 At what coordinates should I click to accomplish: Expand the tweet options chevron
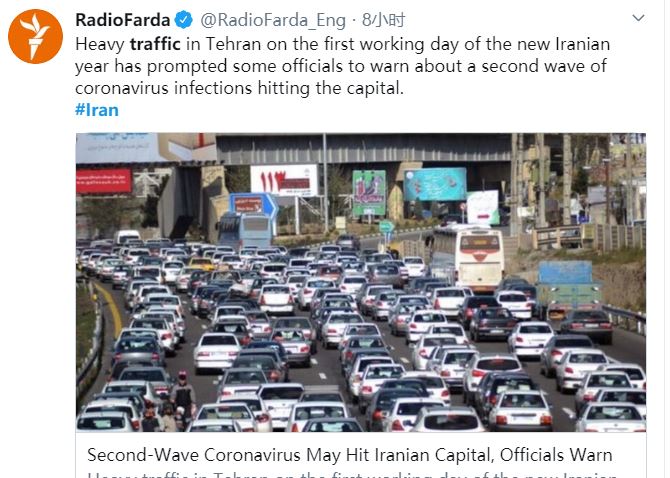(x=638, y=18)
